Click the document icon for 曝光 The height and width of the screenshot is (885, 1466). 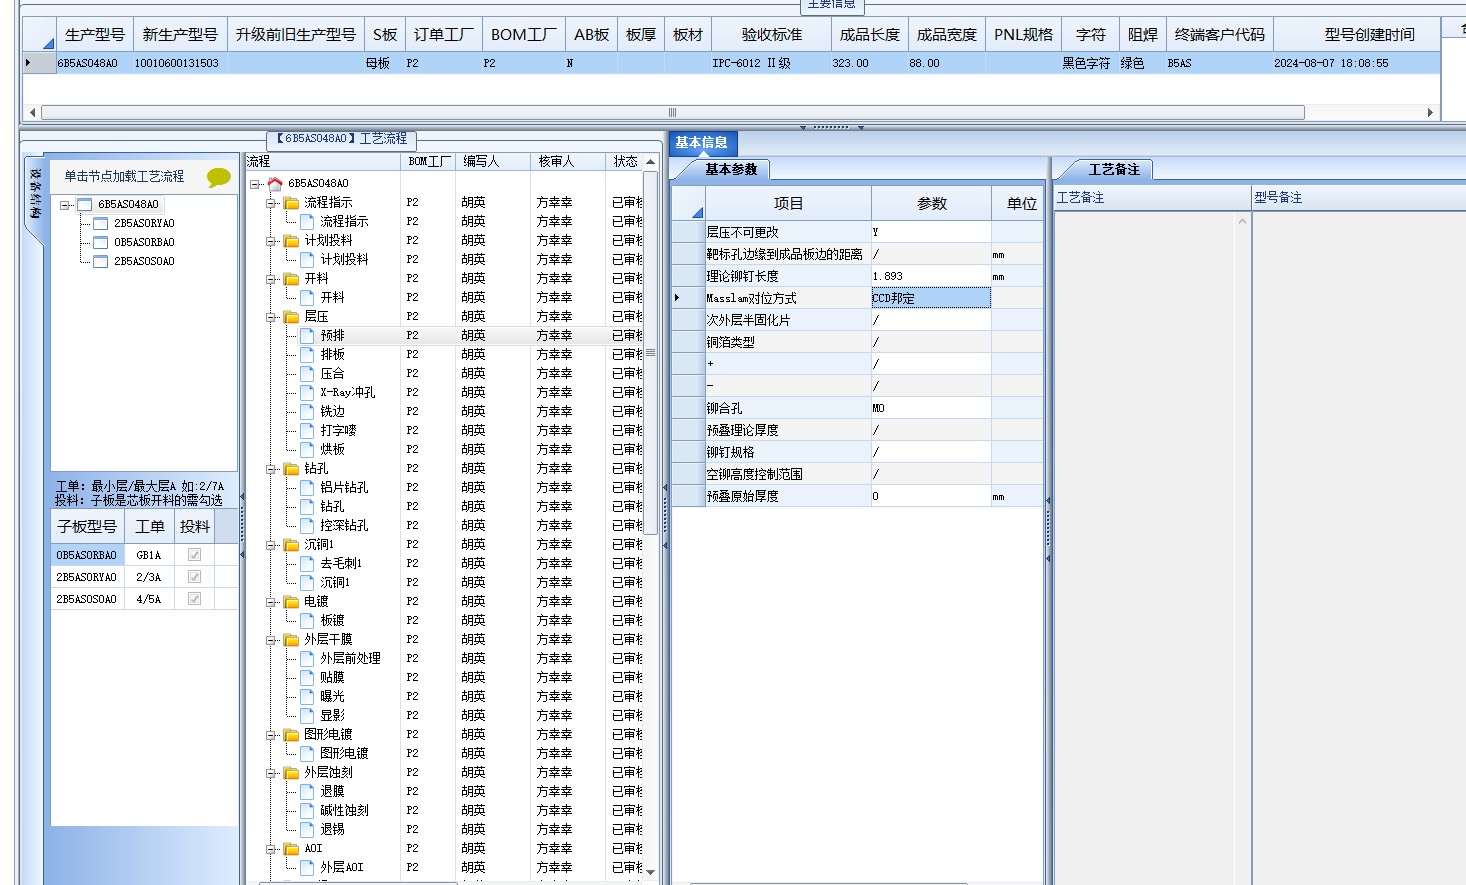pyautogui.click(x=308, y=696)
